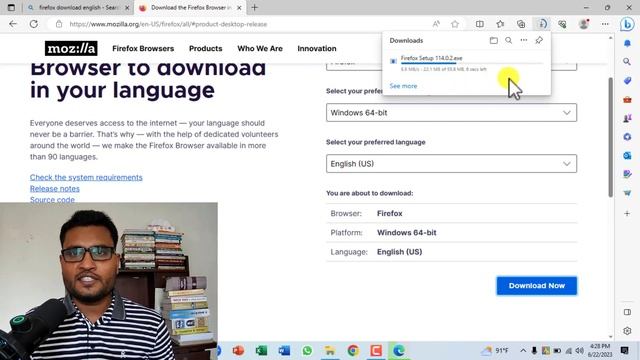This screenshot has width=640, height=360.
Task: Open the Edge profile avatar
Action: [584, 24]
